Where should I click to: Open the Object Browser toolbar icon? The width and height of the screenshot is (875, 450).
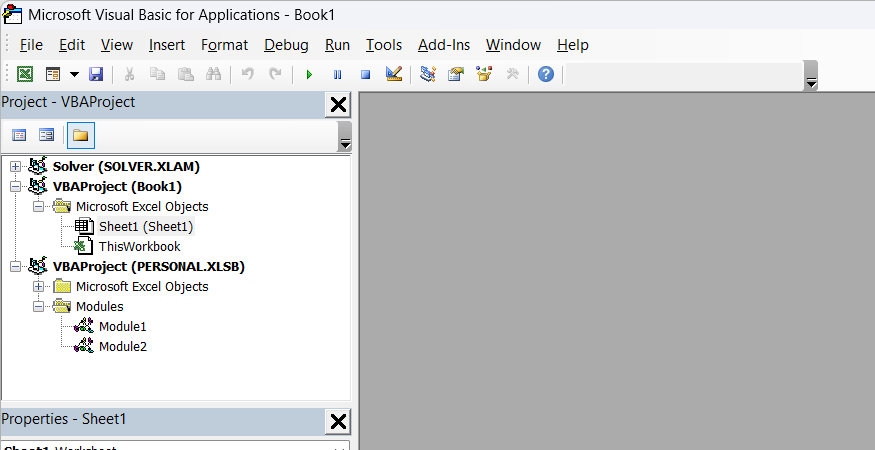pos(484,74)
